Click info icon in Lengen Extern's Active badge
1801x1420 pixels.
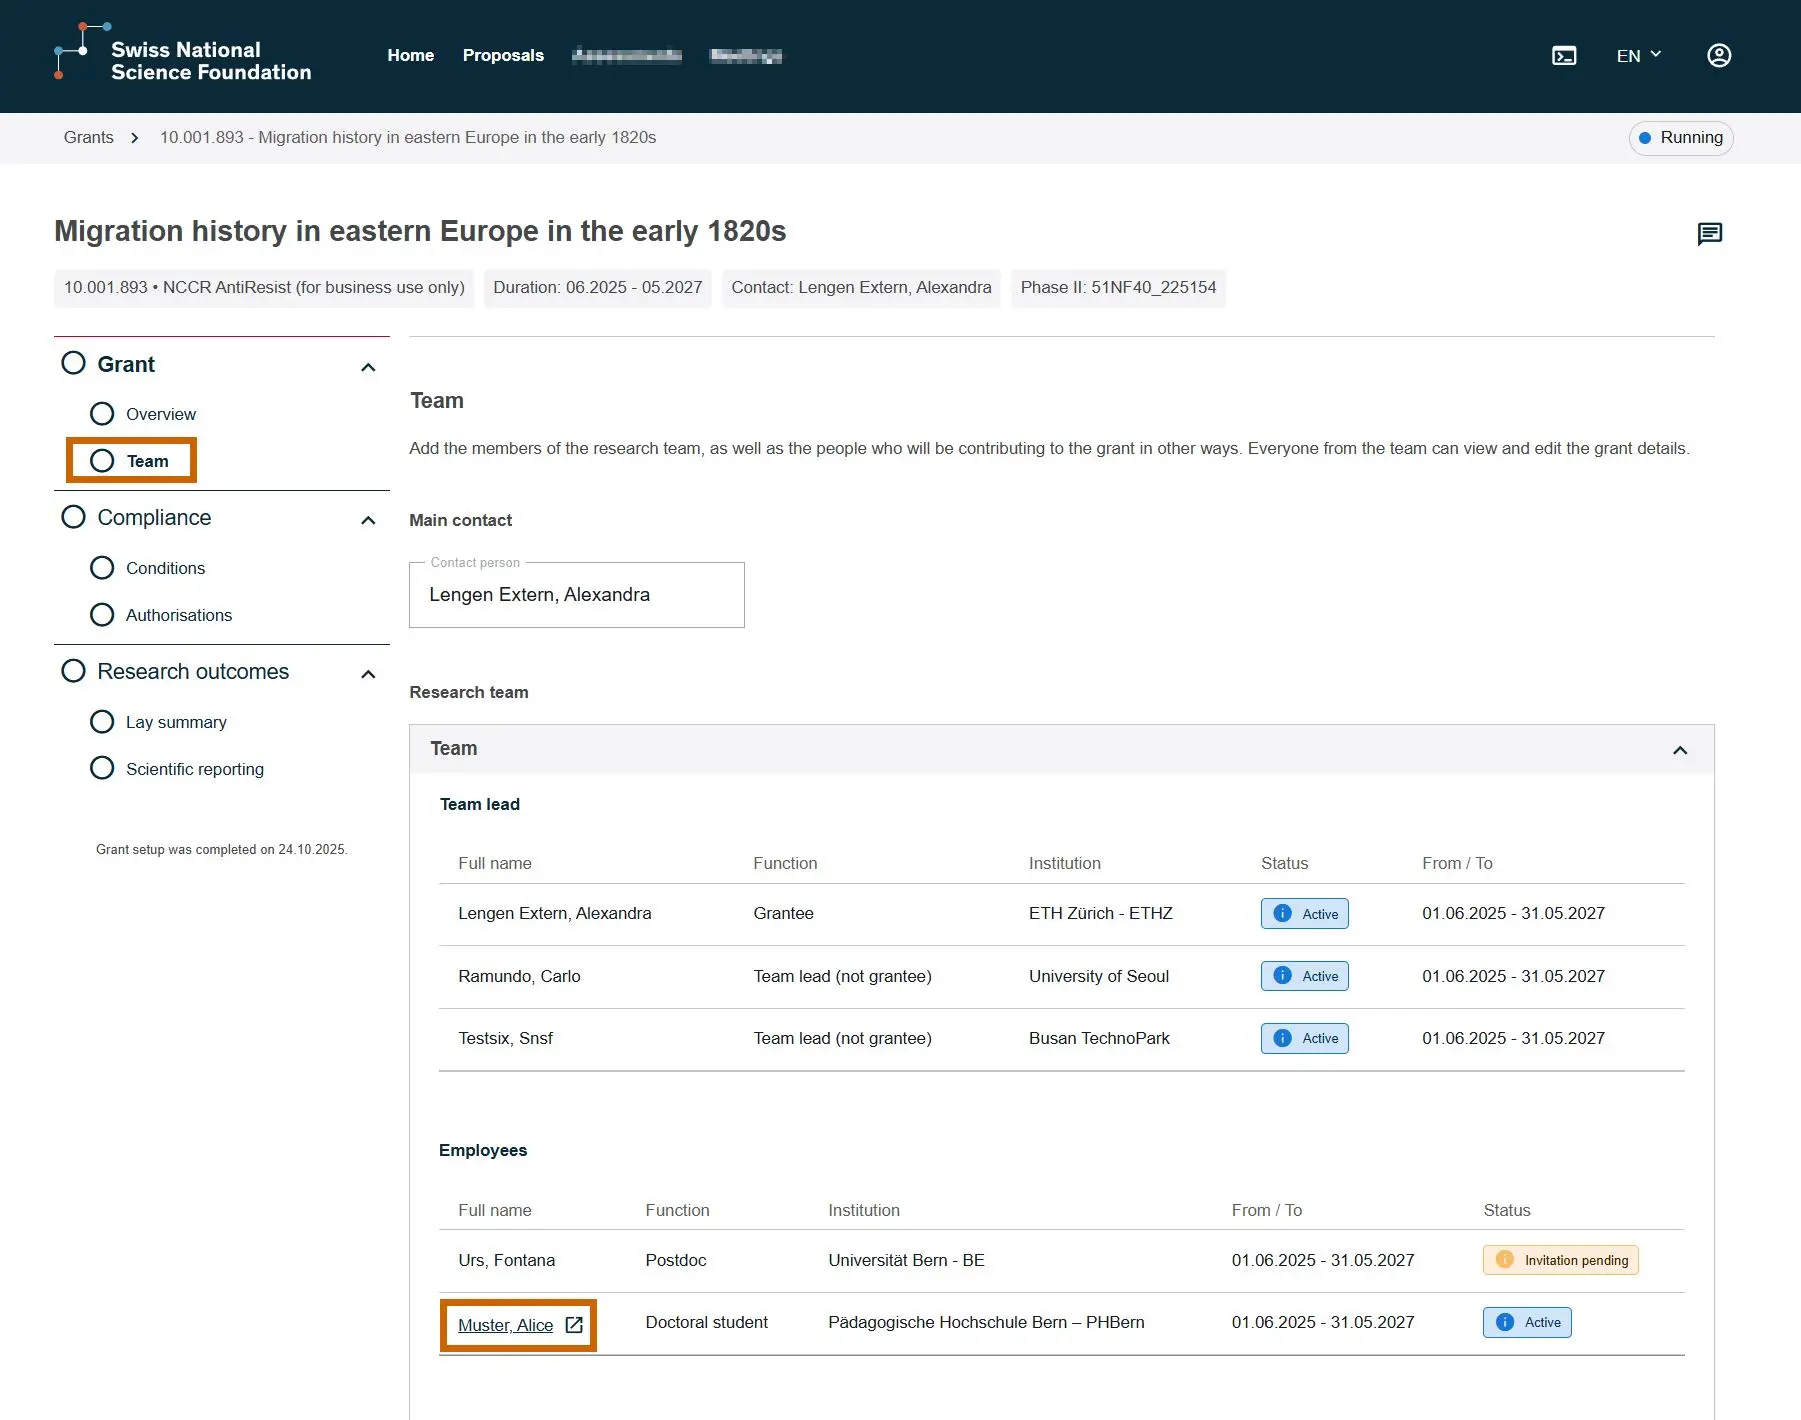[1283, 913]
